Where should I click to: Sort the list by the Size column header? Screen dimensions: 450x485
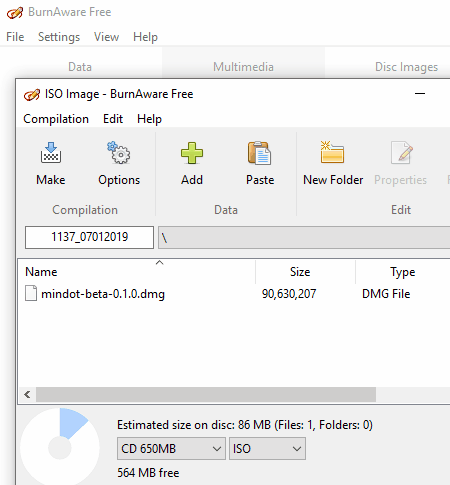coord(305,272)
